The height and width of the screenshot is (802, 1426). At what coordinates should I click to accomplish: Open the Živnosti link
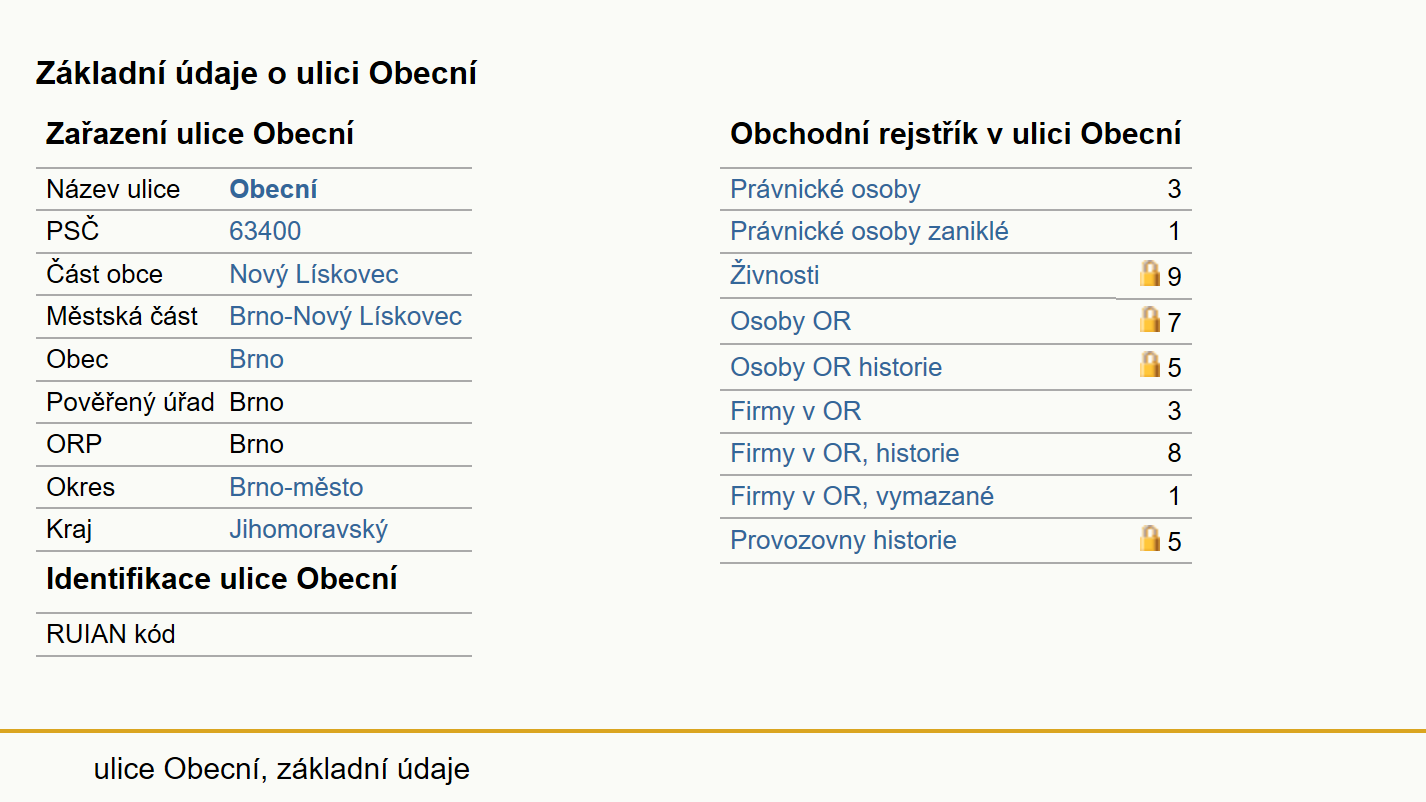775,275
